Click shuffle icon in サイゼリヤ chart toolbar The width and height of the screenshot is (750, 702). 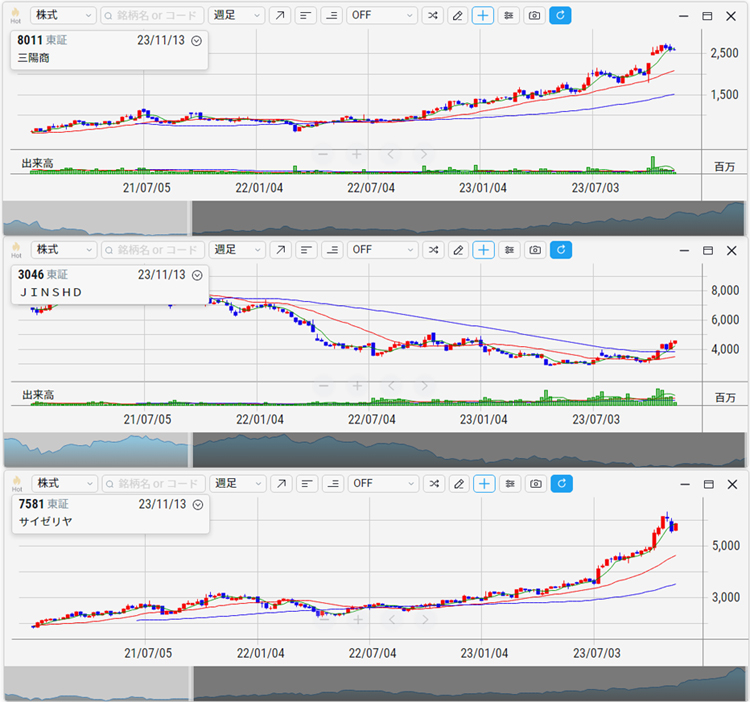coord(431,484)
